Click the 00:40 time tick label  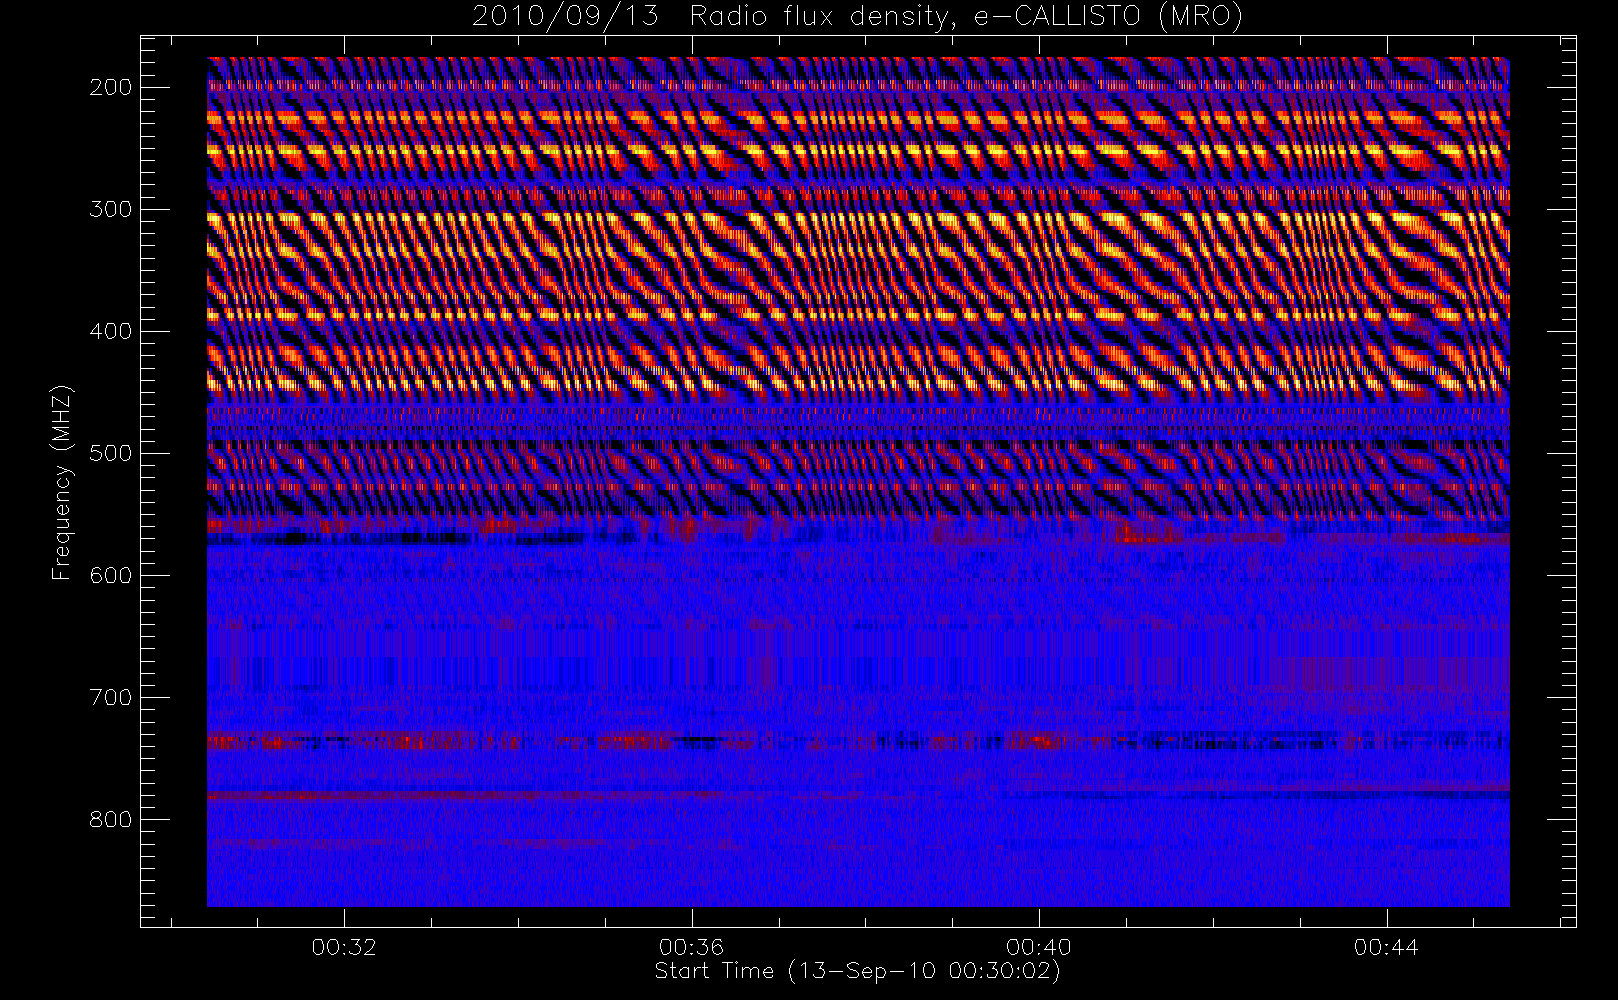pyautogui.click(x=1039, y=947)
